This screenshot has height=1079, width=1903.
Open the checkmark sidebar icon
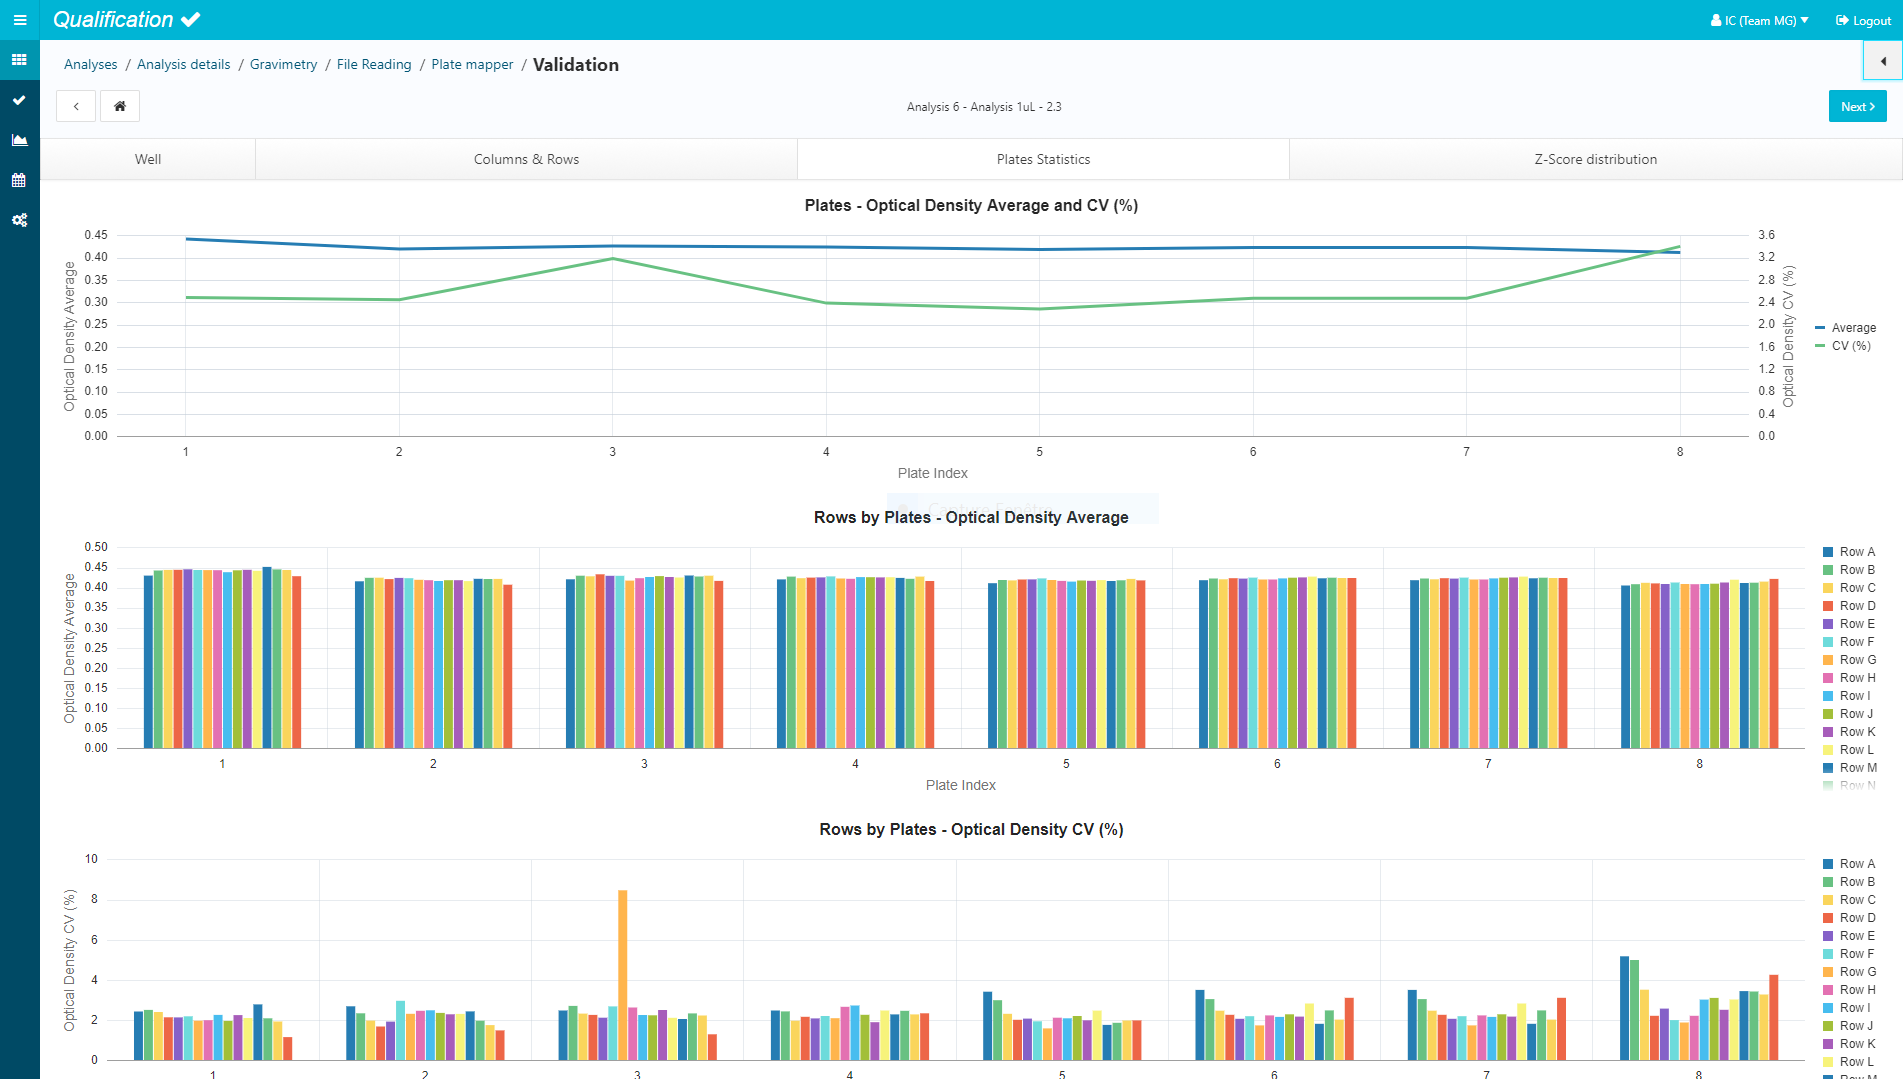pos(19,100)
